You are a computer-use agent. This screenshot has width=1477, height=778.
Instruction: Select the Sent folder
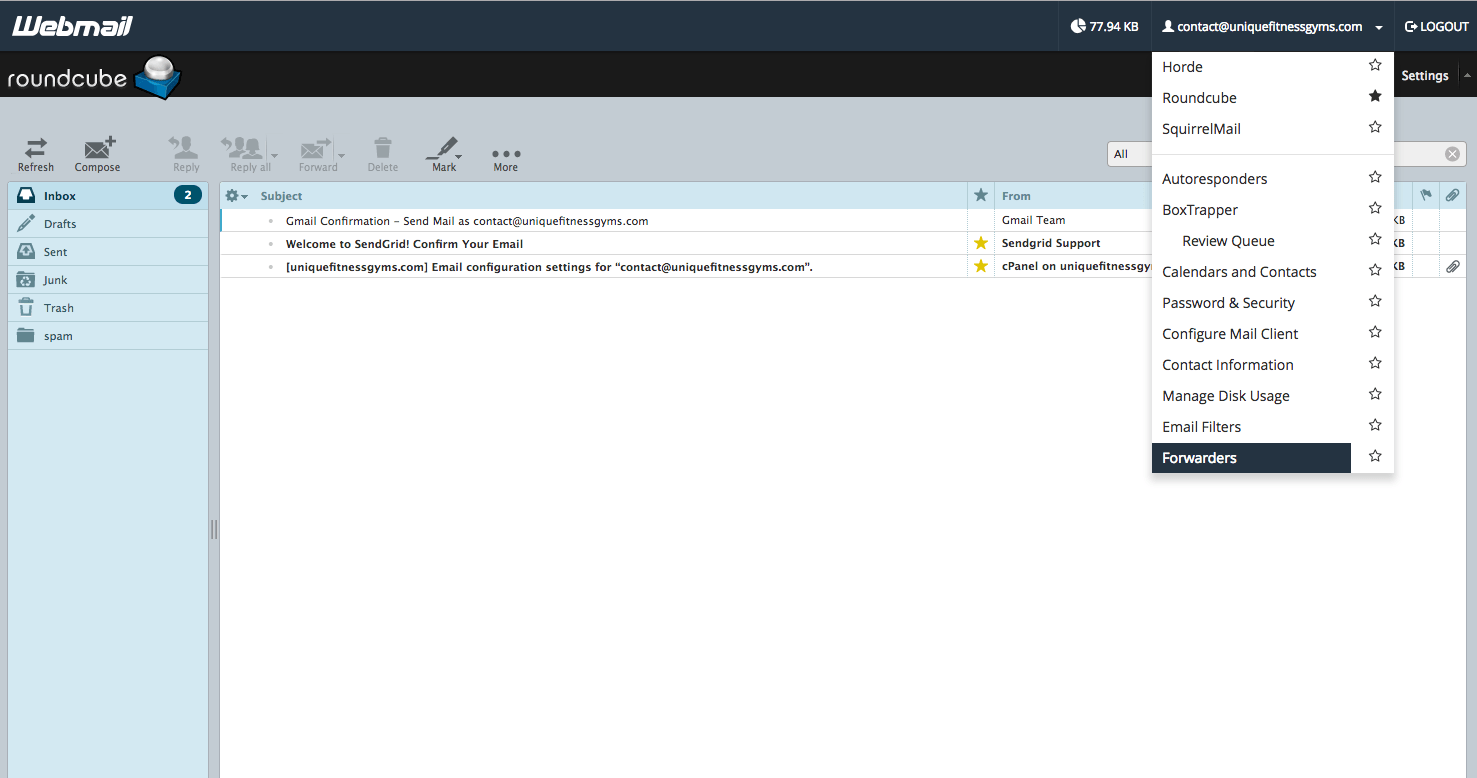pos(108,252)
